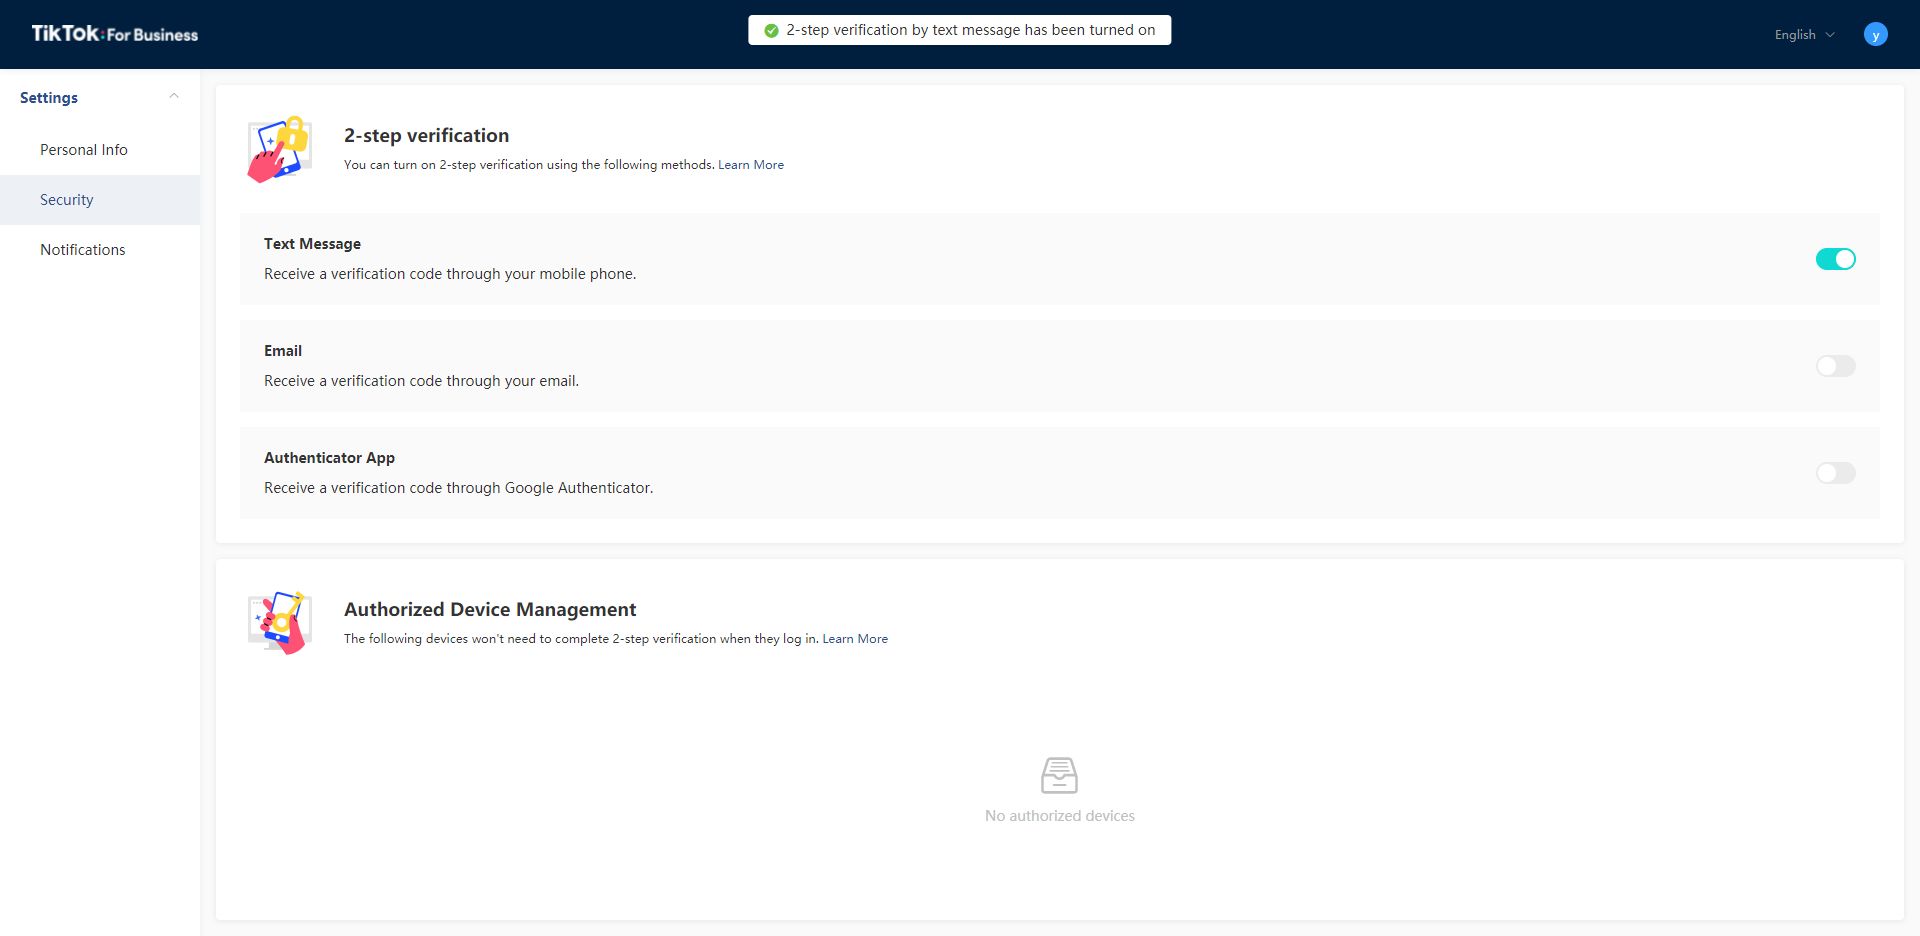Image resolution: width=1920 pixels, height=936 pixels.
Task: Enable the Email verification toggle
Action: (1835, 366)
